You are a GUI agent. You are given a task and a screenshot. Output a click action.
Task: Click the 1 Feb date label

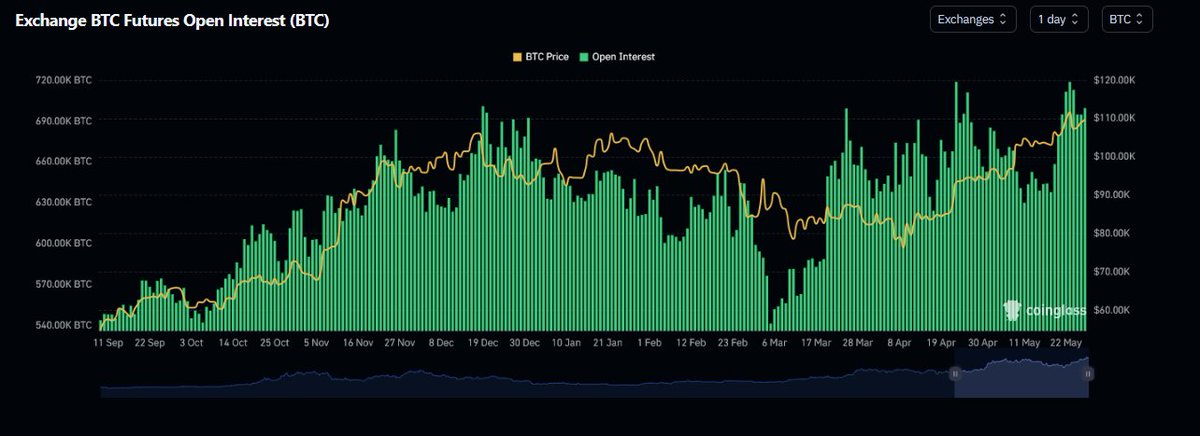pyautogui.click(x=650, y=342)
